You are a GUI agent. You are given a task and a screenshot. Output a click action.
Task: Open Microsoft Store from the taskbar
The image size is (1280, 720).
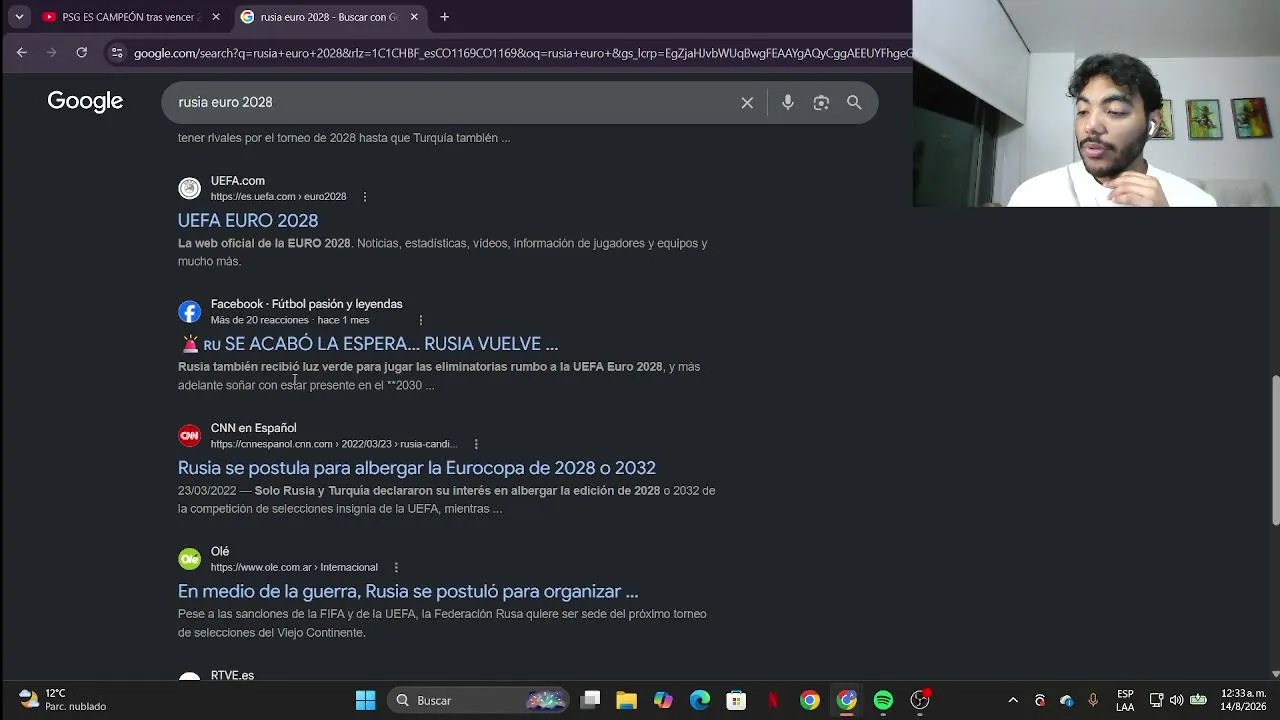[x=736, y=700]
